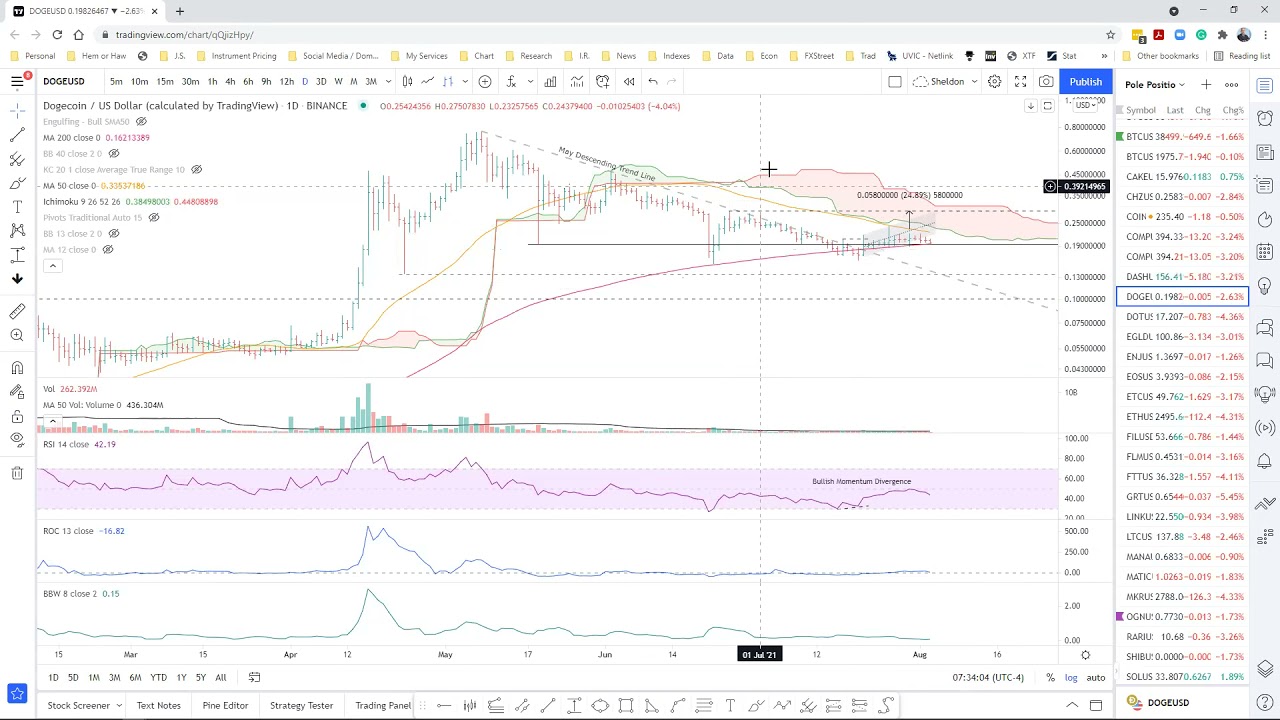Open chart settings gear icon

(995, 81)
